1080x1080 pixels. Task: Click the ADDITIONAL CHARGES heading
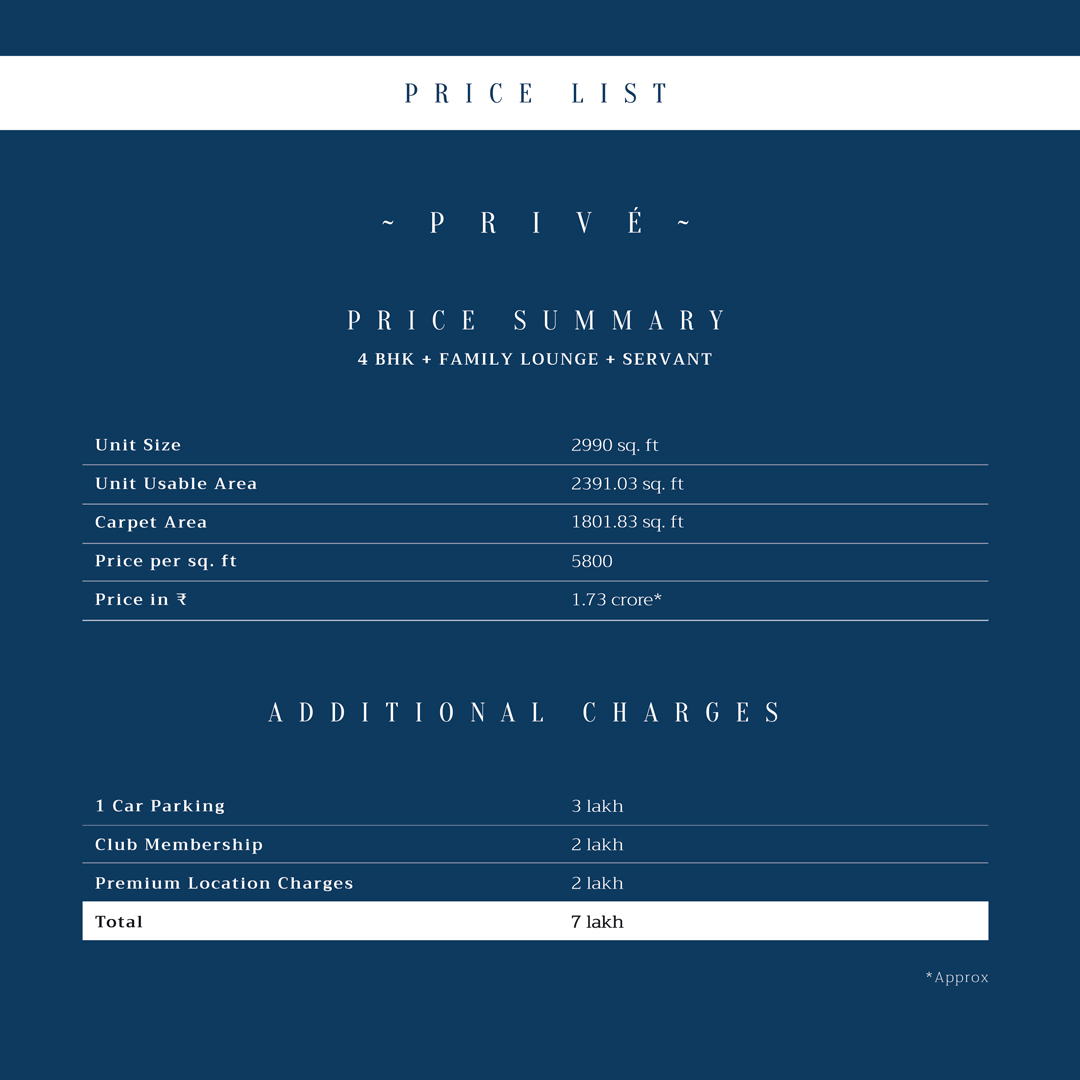(x=525, y=712)
